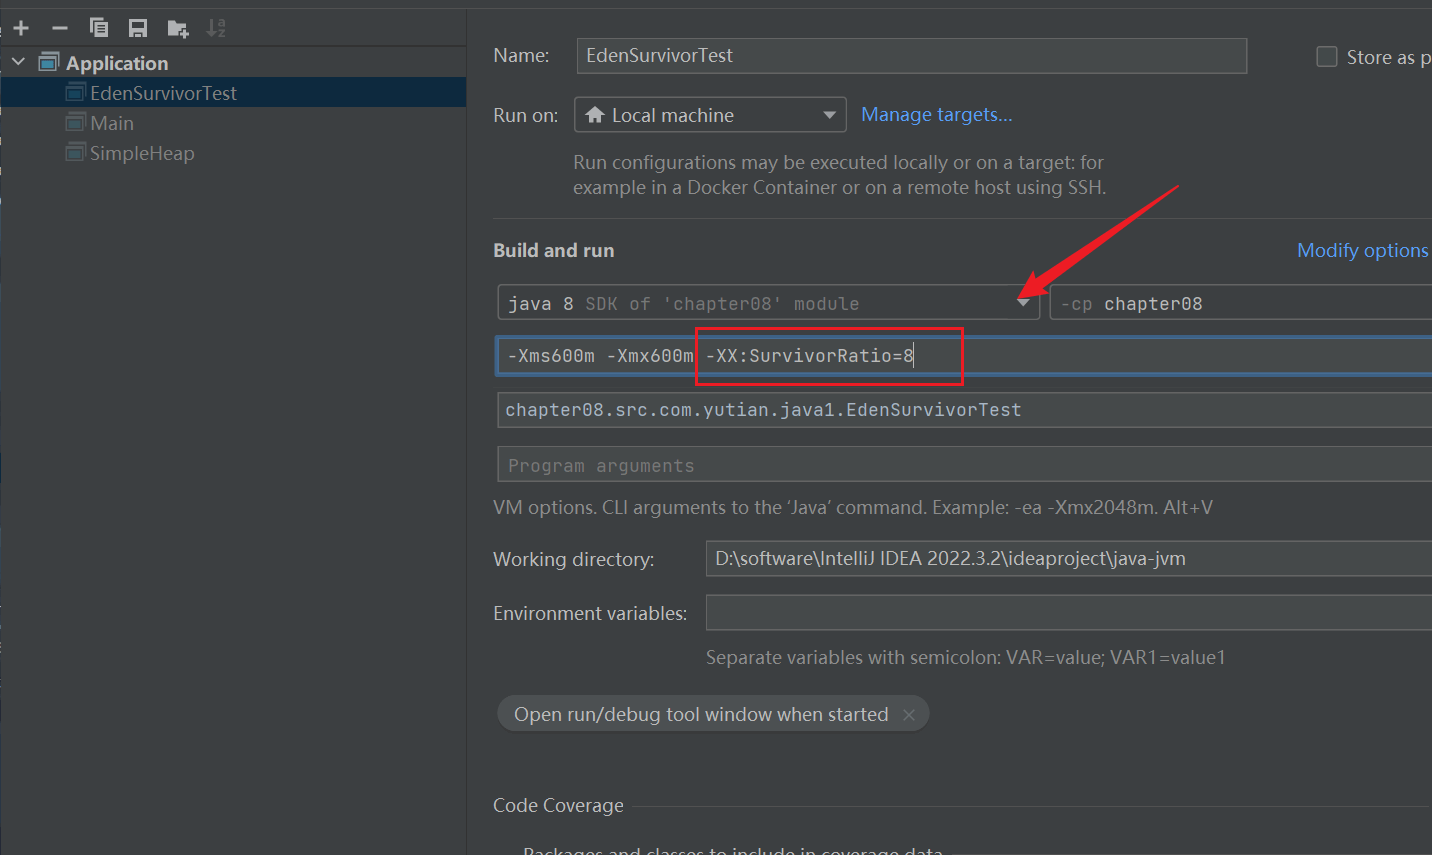Select the SimpleHeap run configuration

(141, 153)
